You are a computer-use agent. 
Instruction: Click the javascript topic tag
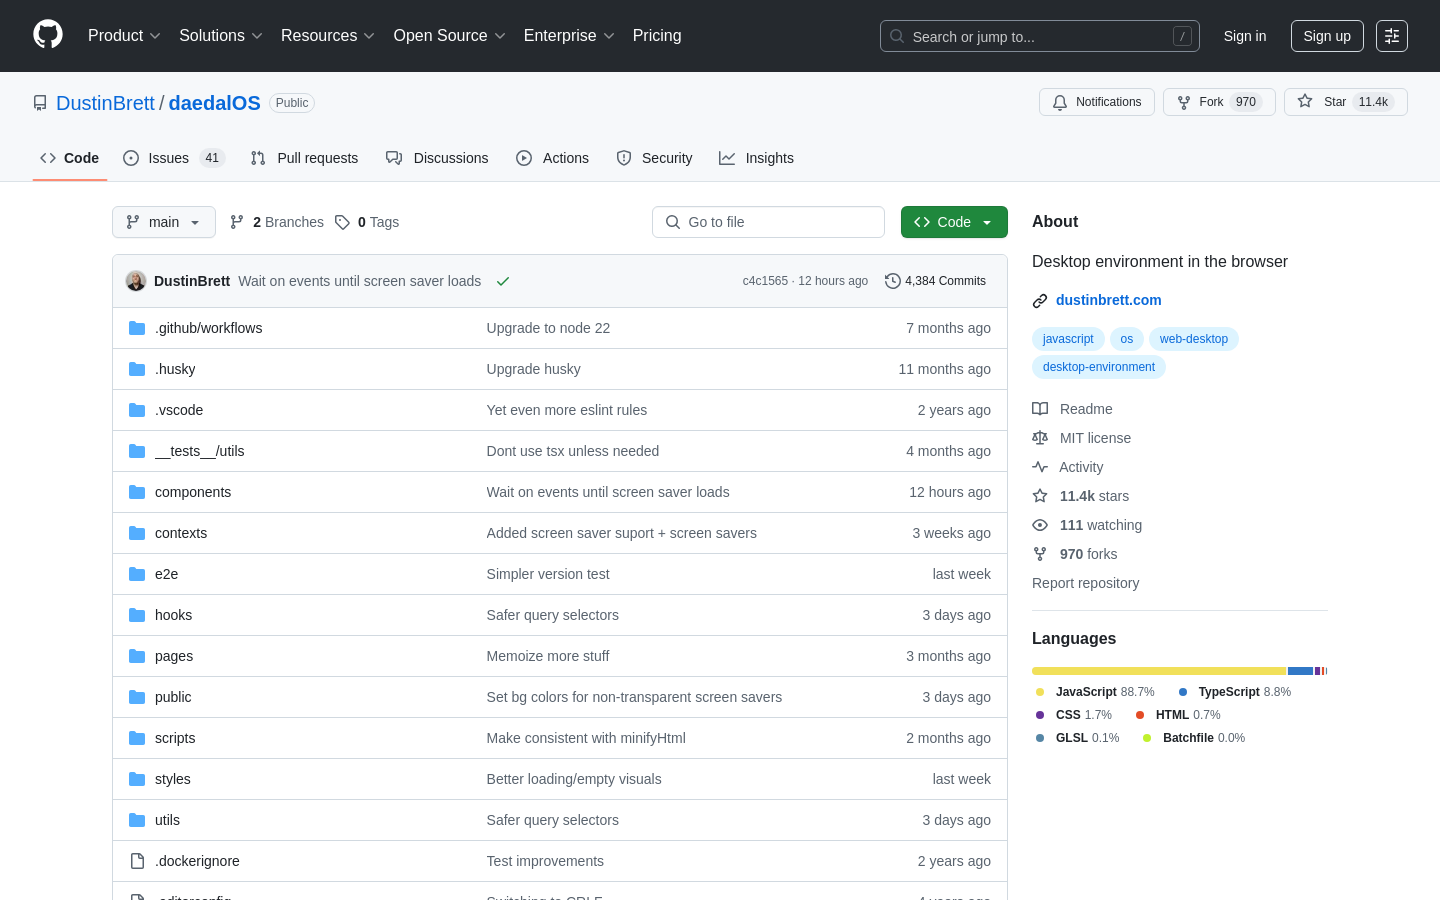click(x=1068, y=339)
